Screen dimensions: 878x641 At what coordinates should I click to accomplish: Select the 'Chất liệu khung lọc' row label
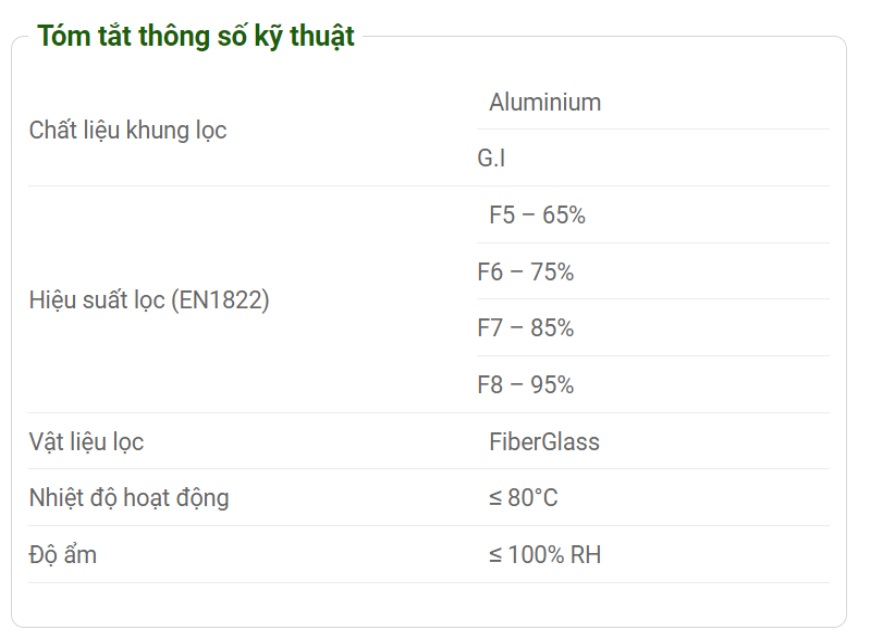pyautogui.click(x=127, y=130)
